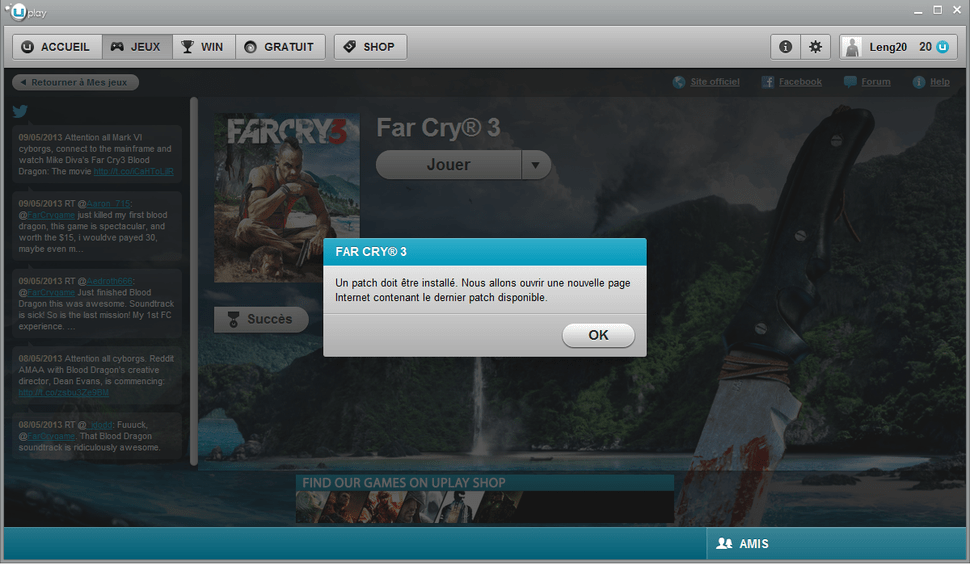Click the Help info icon

(919, 82)
